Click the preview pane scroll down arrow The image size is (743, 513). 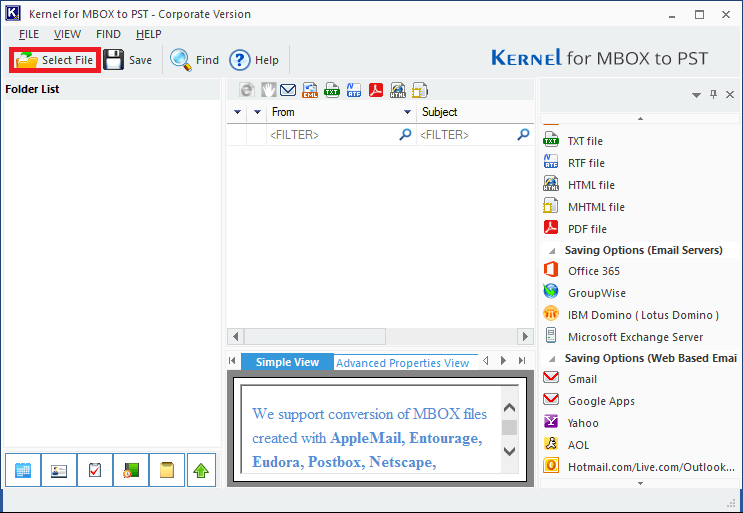click(x=509, y=451)
